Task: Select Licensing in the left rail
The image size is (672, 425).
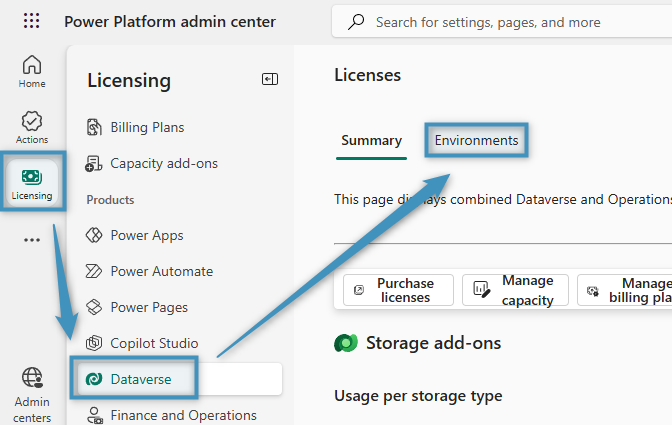Action: tap(32, 183)
